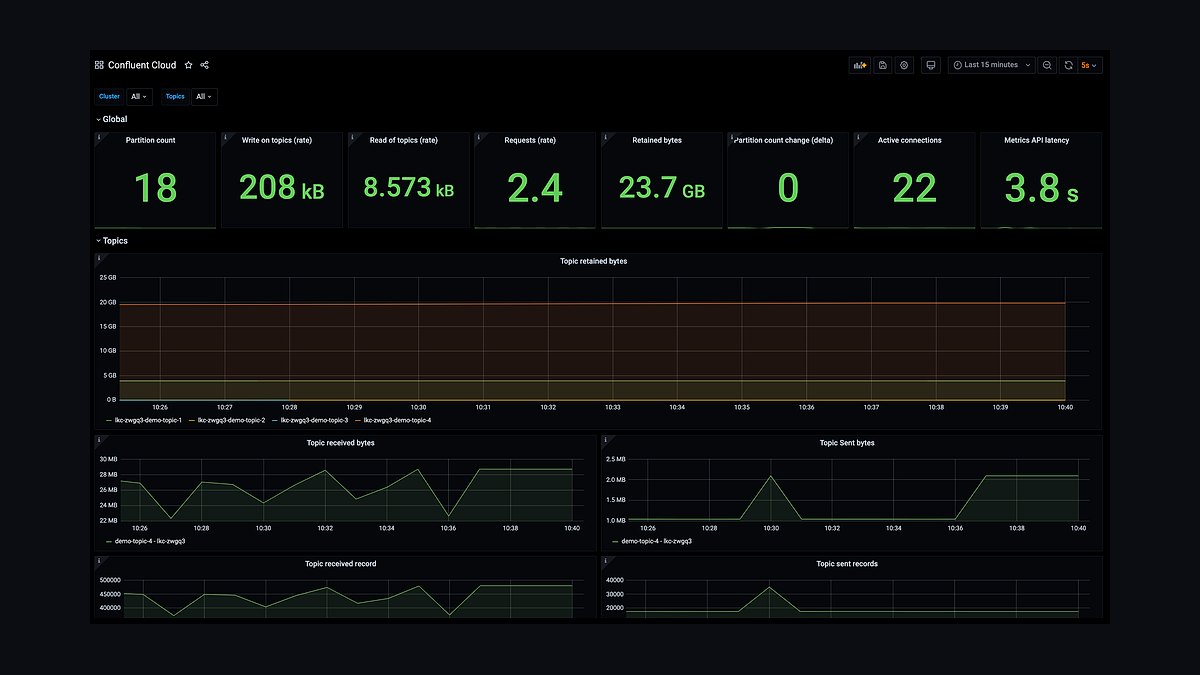Show info for Requests (rate) panel
The height and width of the screenshot is (675, 1200).
click(478, 137)
